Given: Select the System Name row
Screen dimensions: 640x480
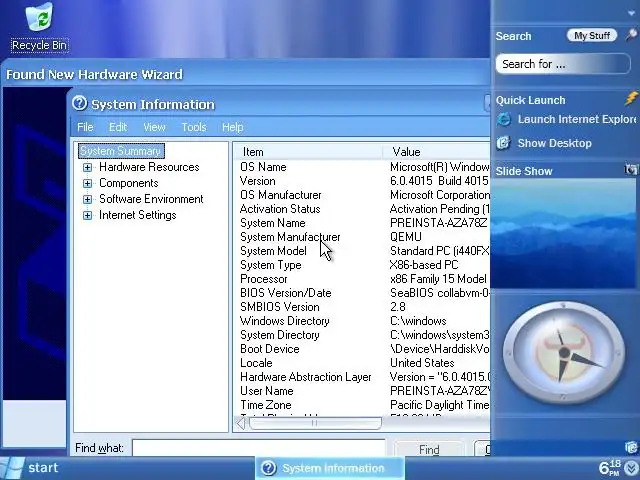Looking at the screenshot, I should point(363,223).
